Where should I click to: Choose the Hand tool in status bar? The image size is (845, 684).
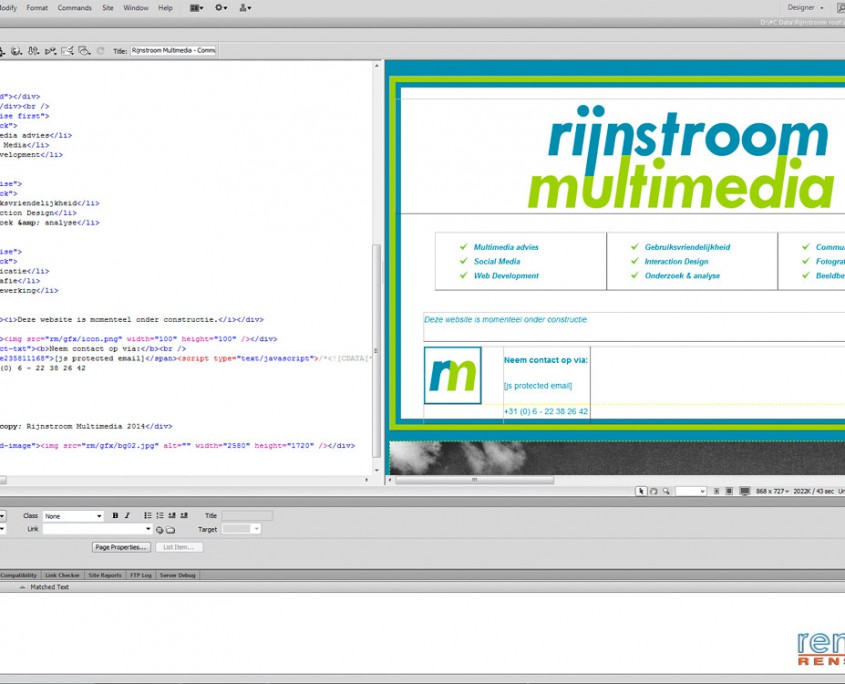coord(654,491)
